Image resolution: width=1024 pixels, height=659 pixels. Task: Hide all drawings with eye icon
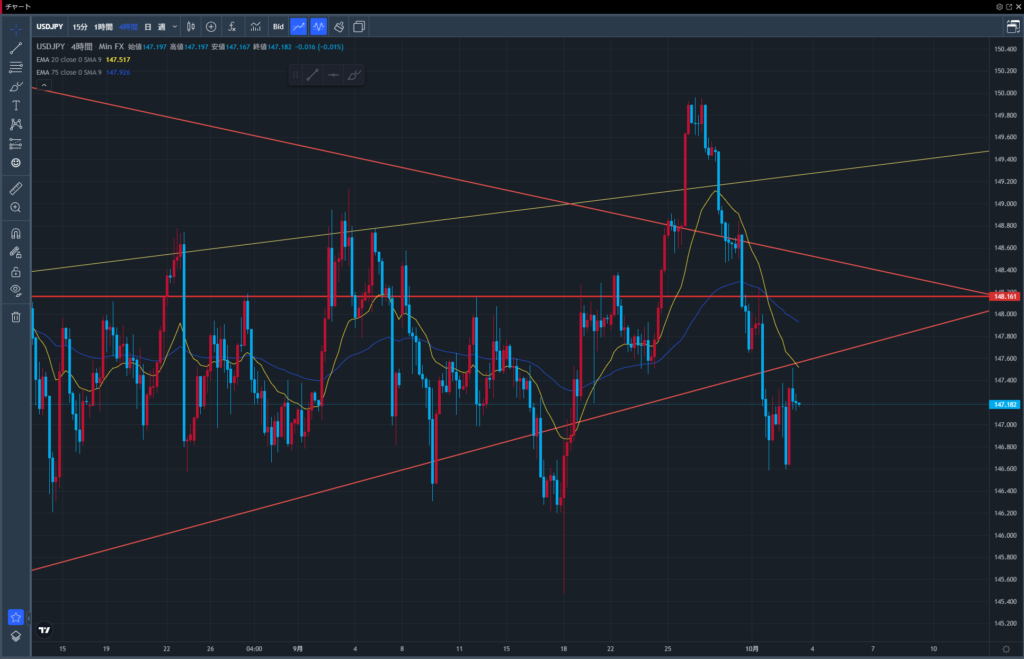pos(16,290)
